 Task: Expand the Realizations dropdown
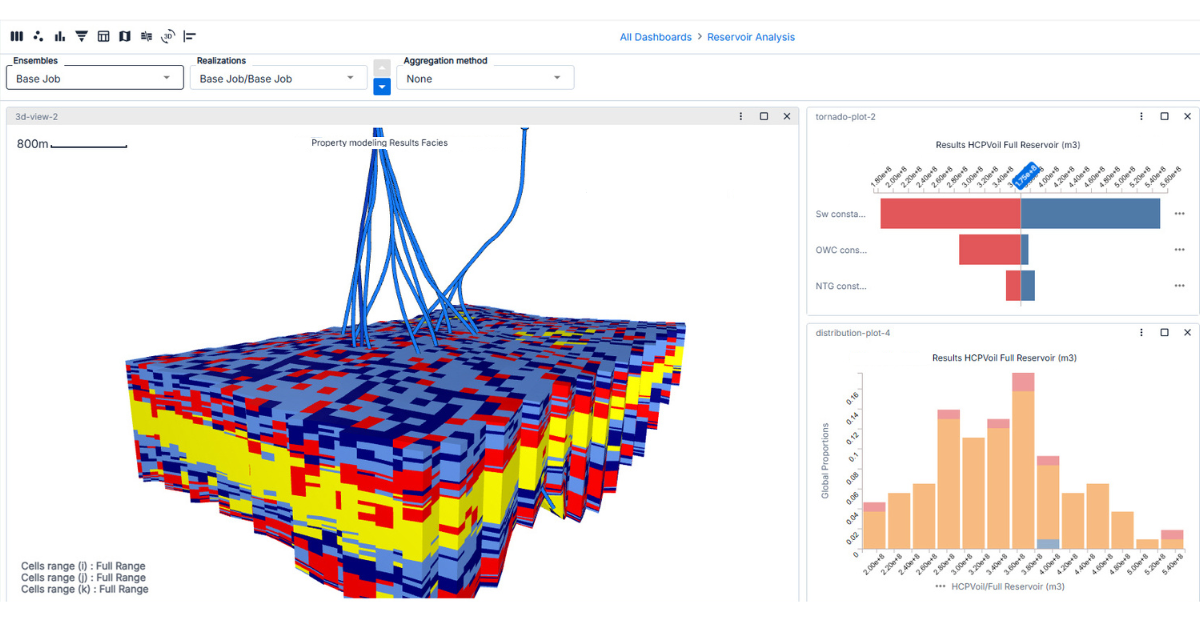pyautogui.click(x=277, y=78)
